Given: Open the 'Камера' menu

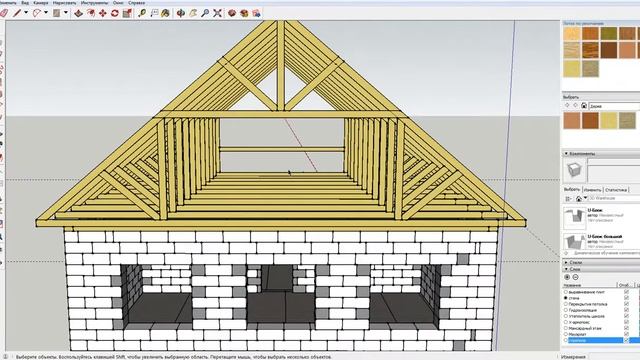Looking at the screenshot, I should [x=41, y=3].
